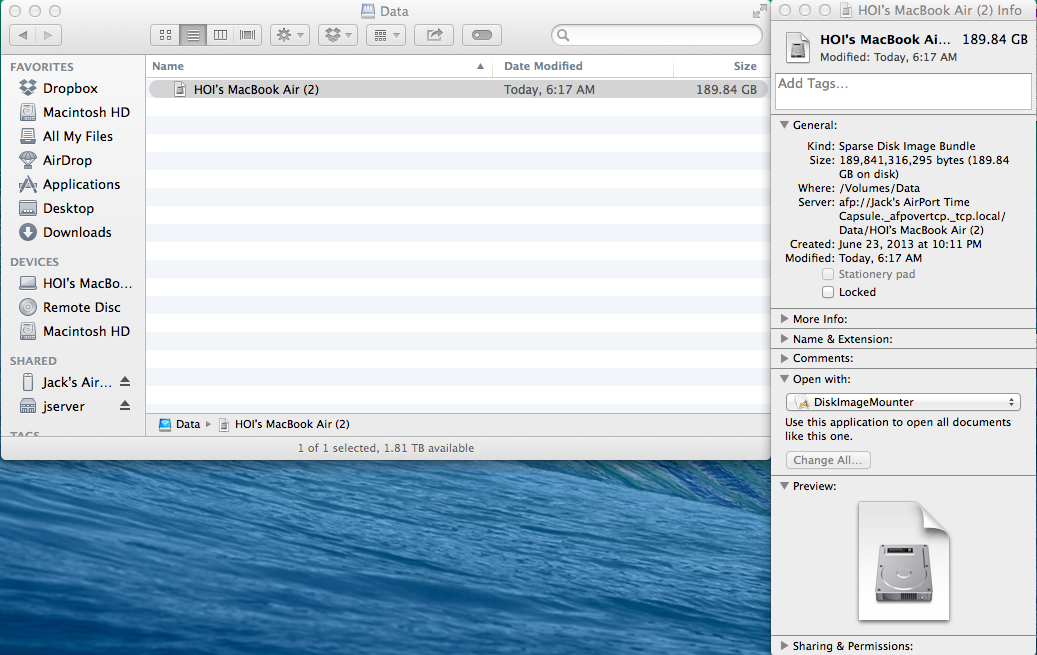Click the proxy icon in Info title bar
The image size is (1037, 655).
[845, 11]
